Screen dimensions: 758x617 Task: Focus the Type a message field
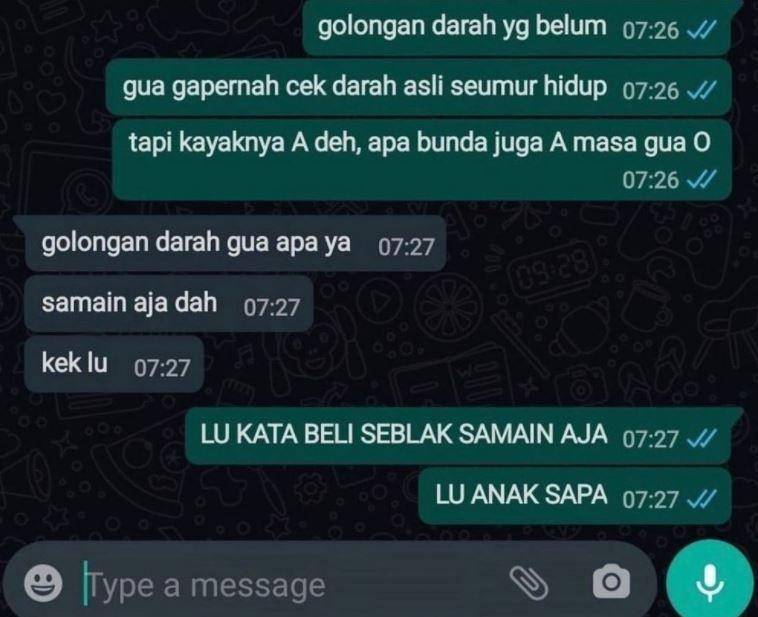pos(290,586)
